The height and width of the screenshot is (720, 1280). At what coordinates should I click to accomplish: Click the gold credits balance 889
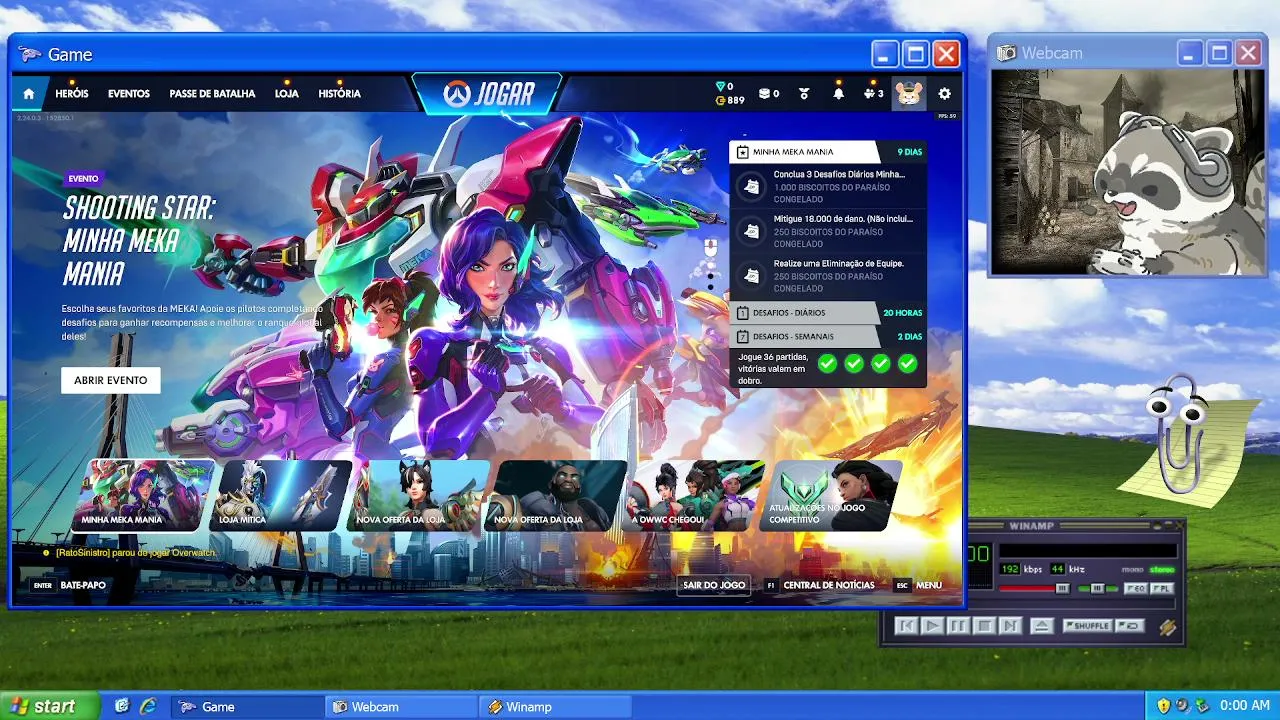coord(730,101)
